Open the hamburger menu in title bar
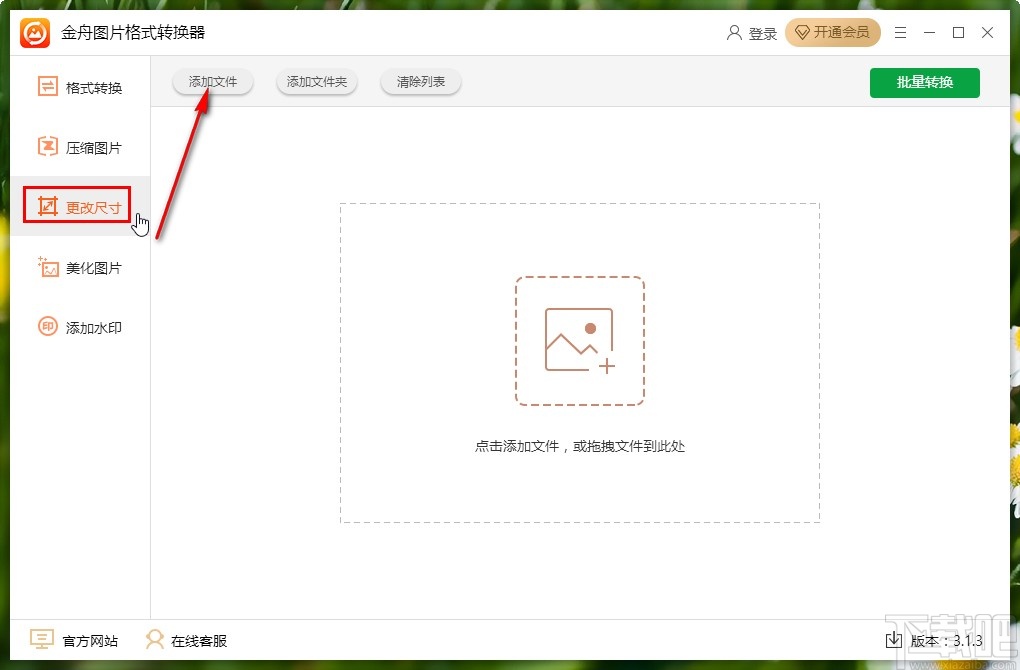The height and width of the screenshot is (670, 1020). [x=899, y=32]
